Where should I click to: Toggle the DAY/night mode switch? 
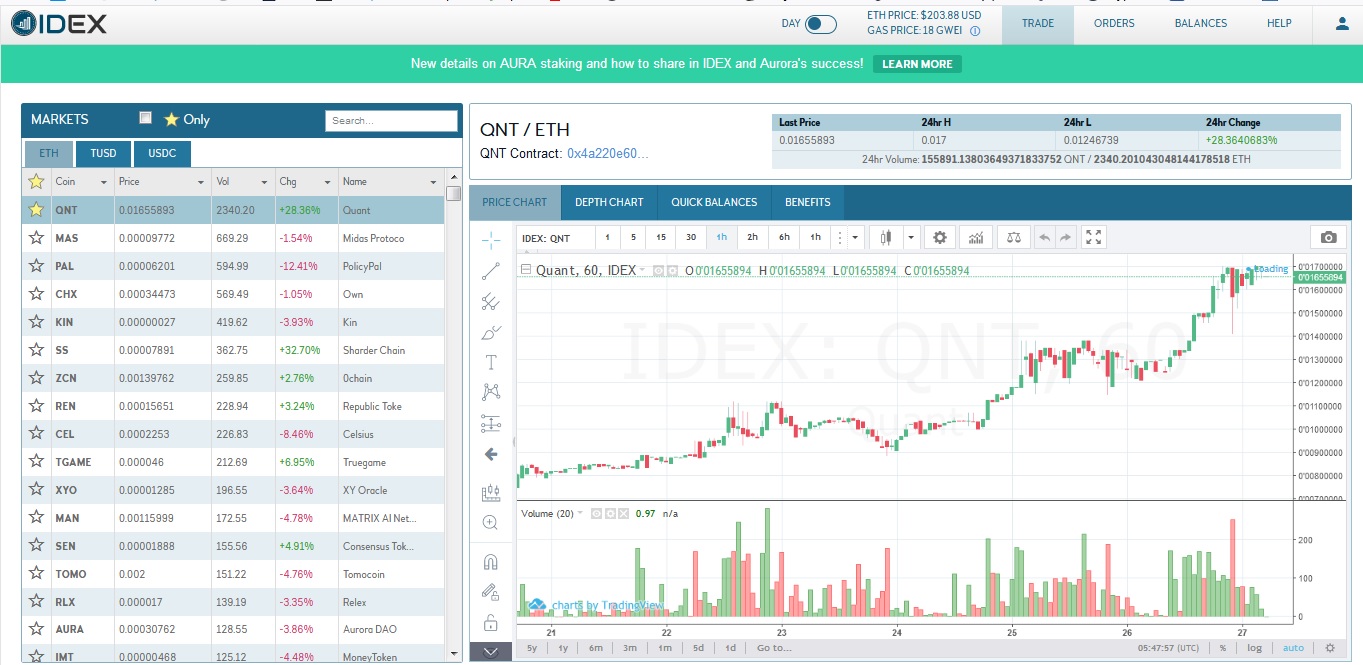(x=820, y=24)
